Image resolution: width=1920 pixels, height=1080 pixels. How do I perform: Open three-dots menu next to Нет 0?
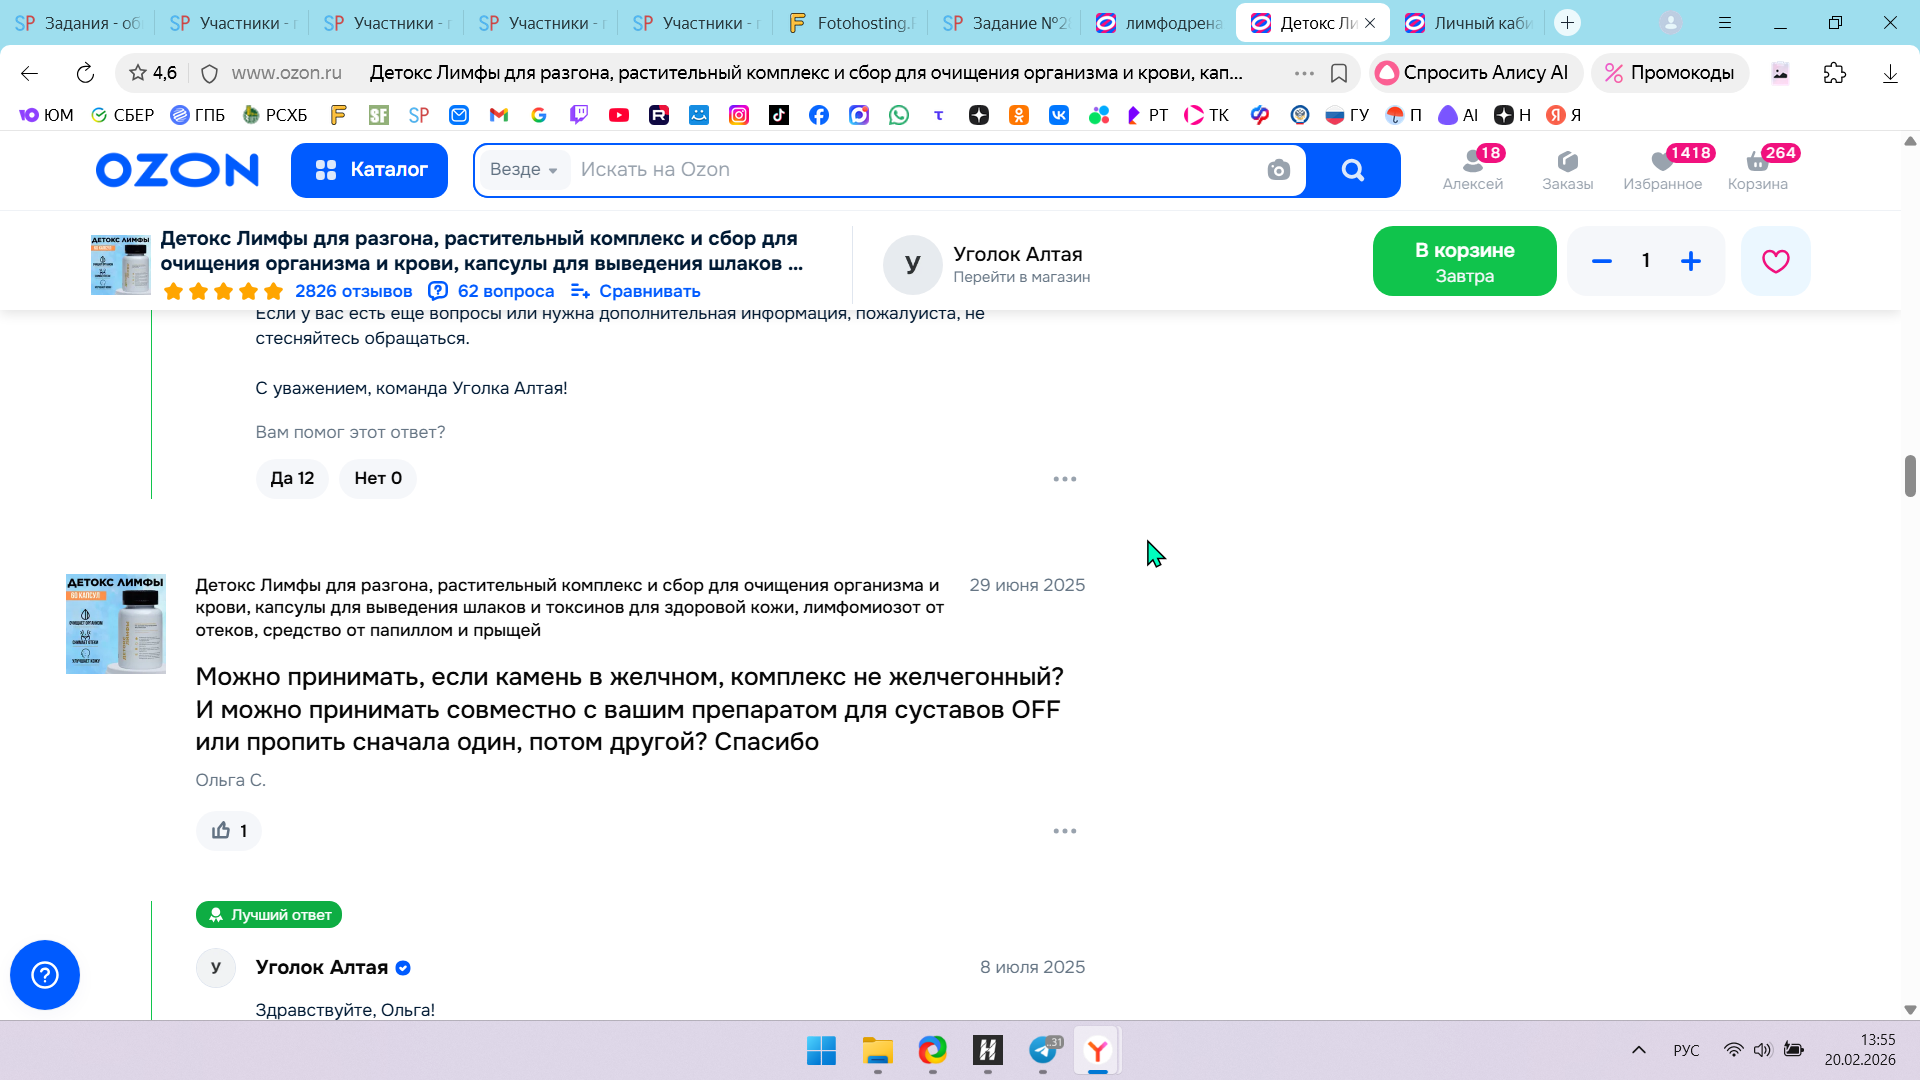click(1064, 479)
